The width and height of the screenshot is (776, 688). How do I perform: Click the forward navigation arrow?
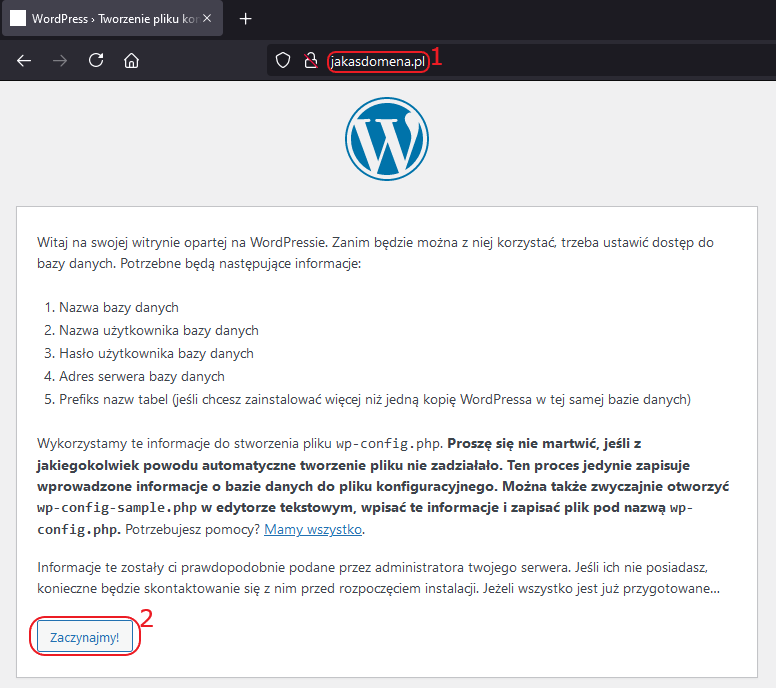(60, 61)
